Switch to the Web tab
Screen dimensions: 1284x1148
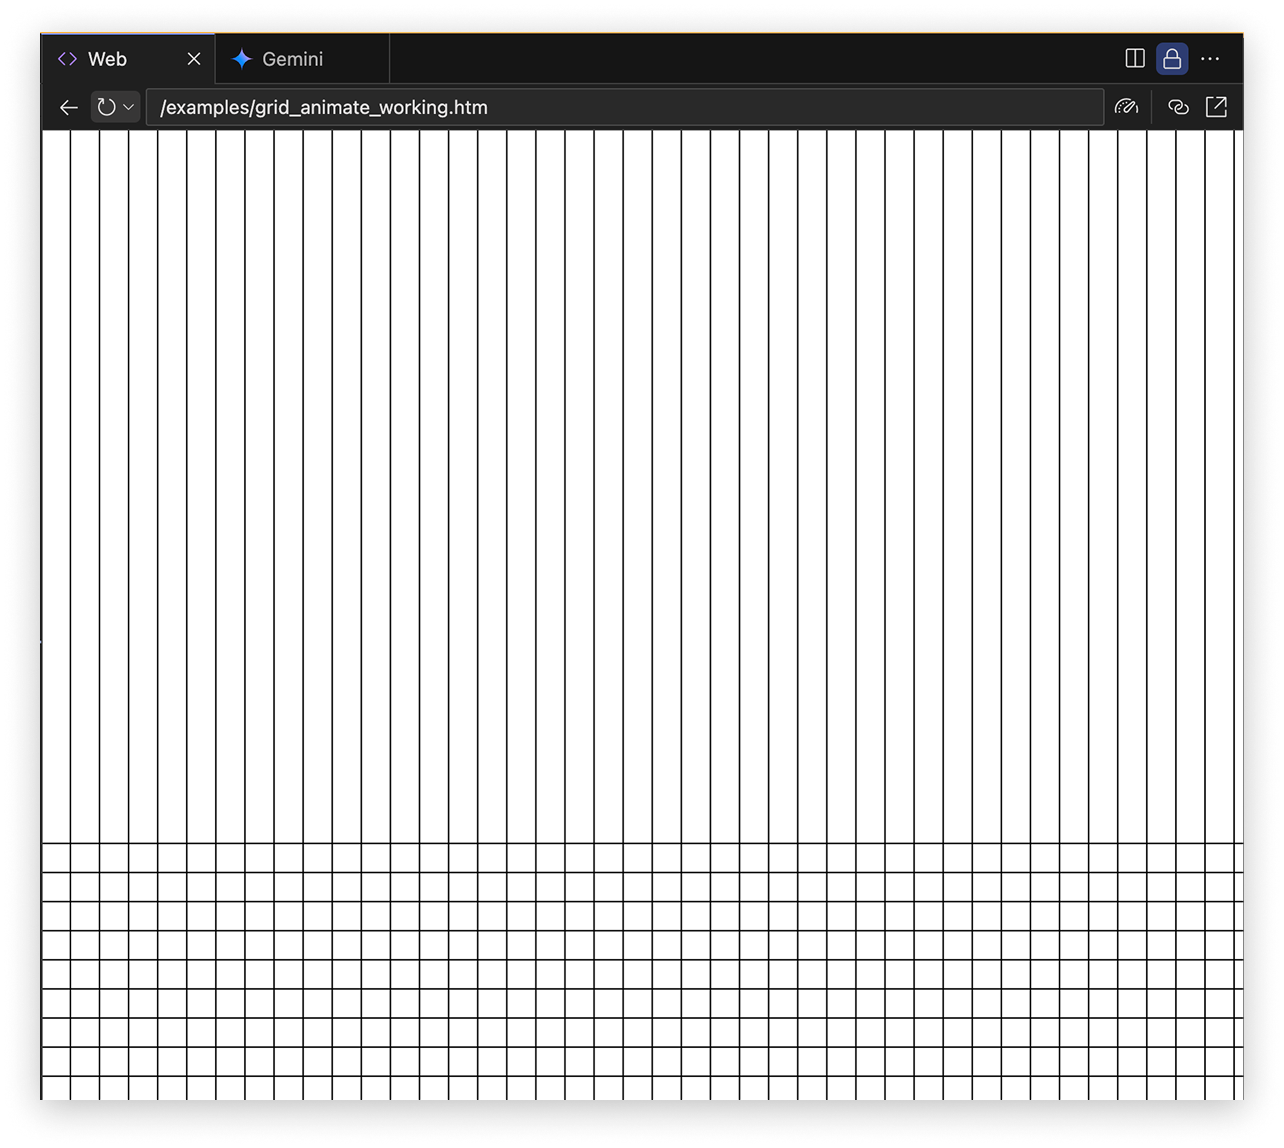(128, 59)
